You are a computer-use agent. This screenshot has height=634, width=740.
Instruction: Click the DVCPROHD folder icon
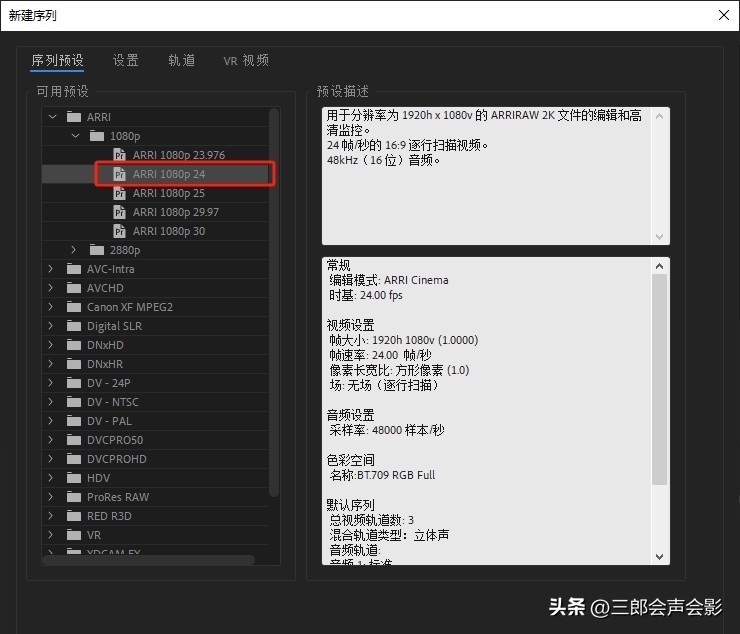(74, 459)
